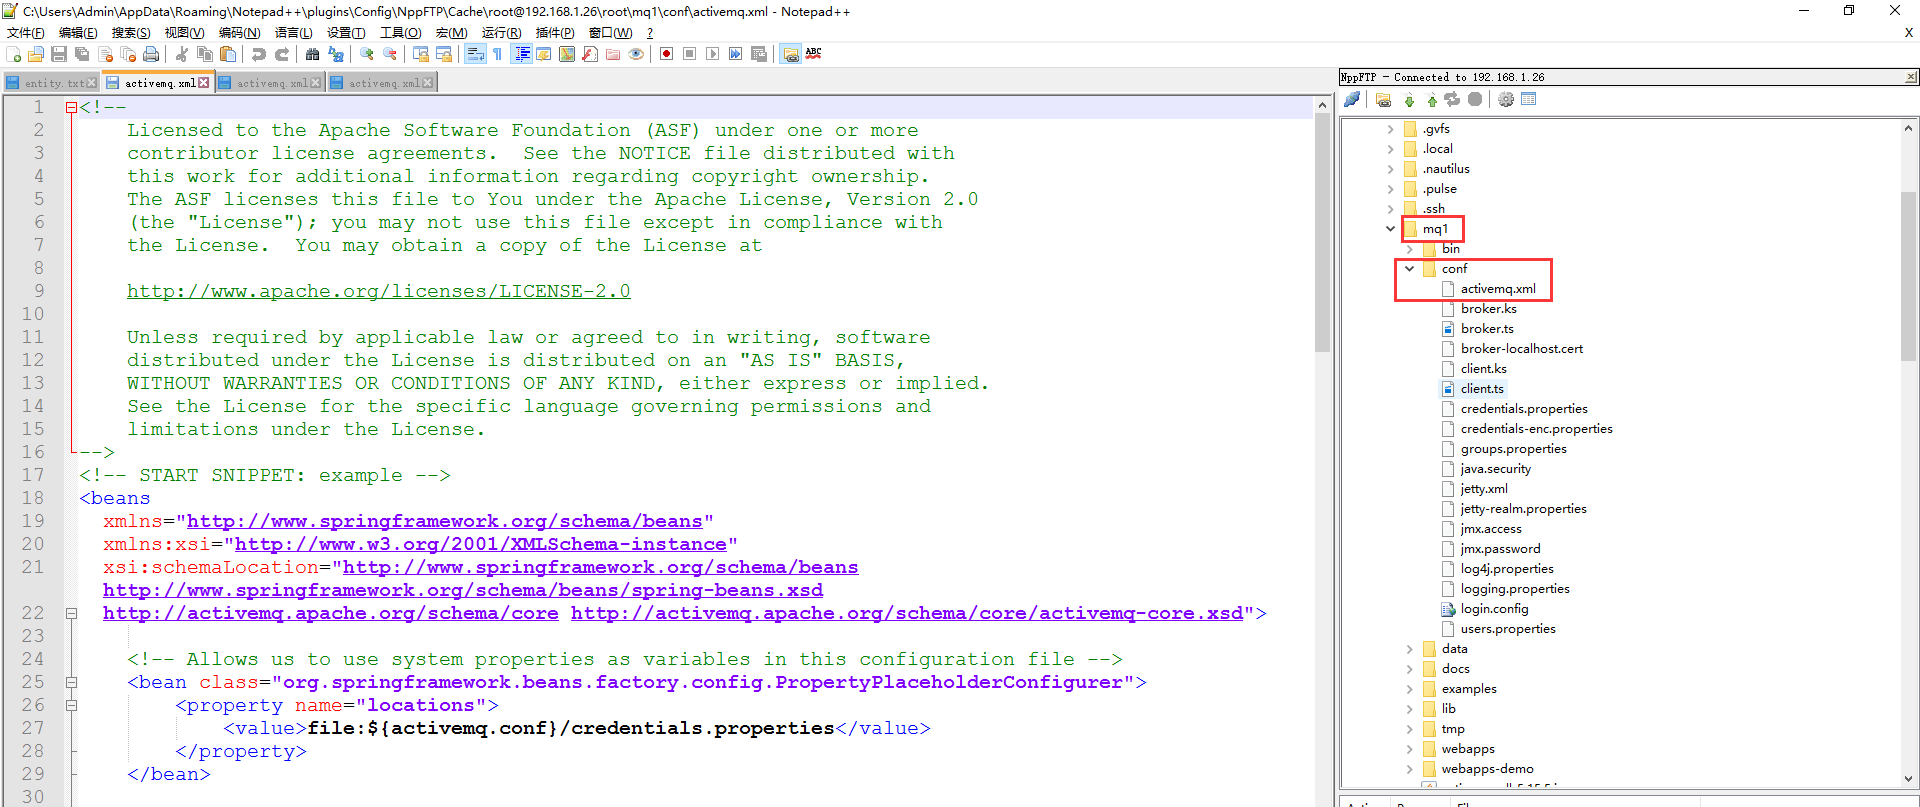Click the NppFTP download file icon
Image resolution: width=1920 pixels, height=807 pixels.
(x=1409, y=99)
